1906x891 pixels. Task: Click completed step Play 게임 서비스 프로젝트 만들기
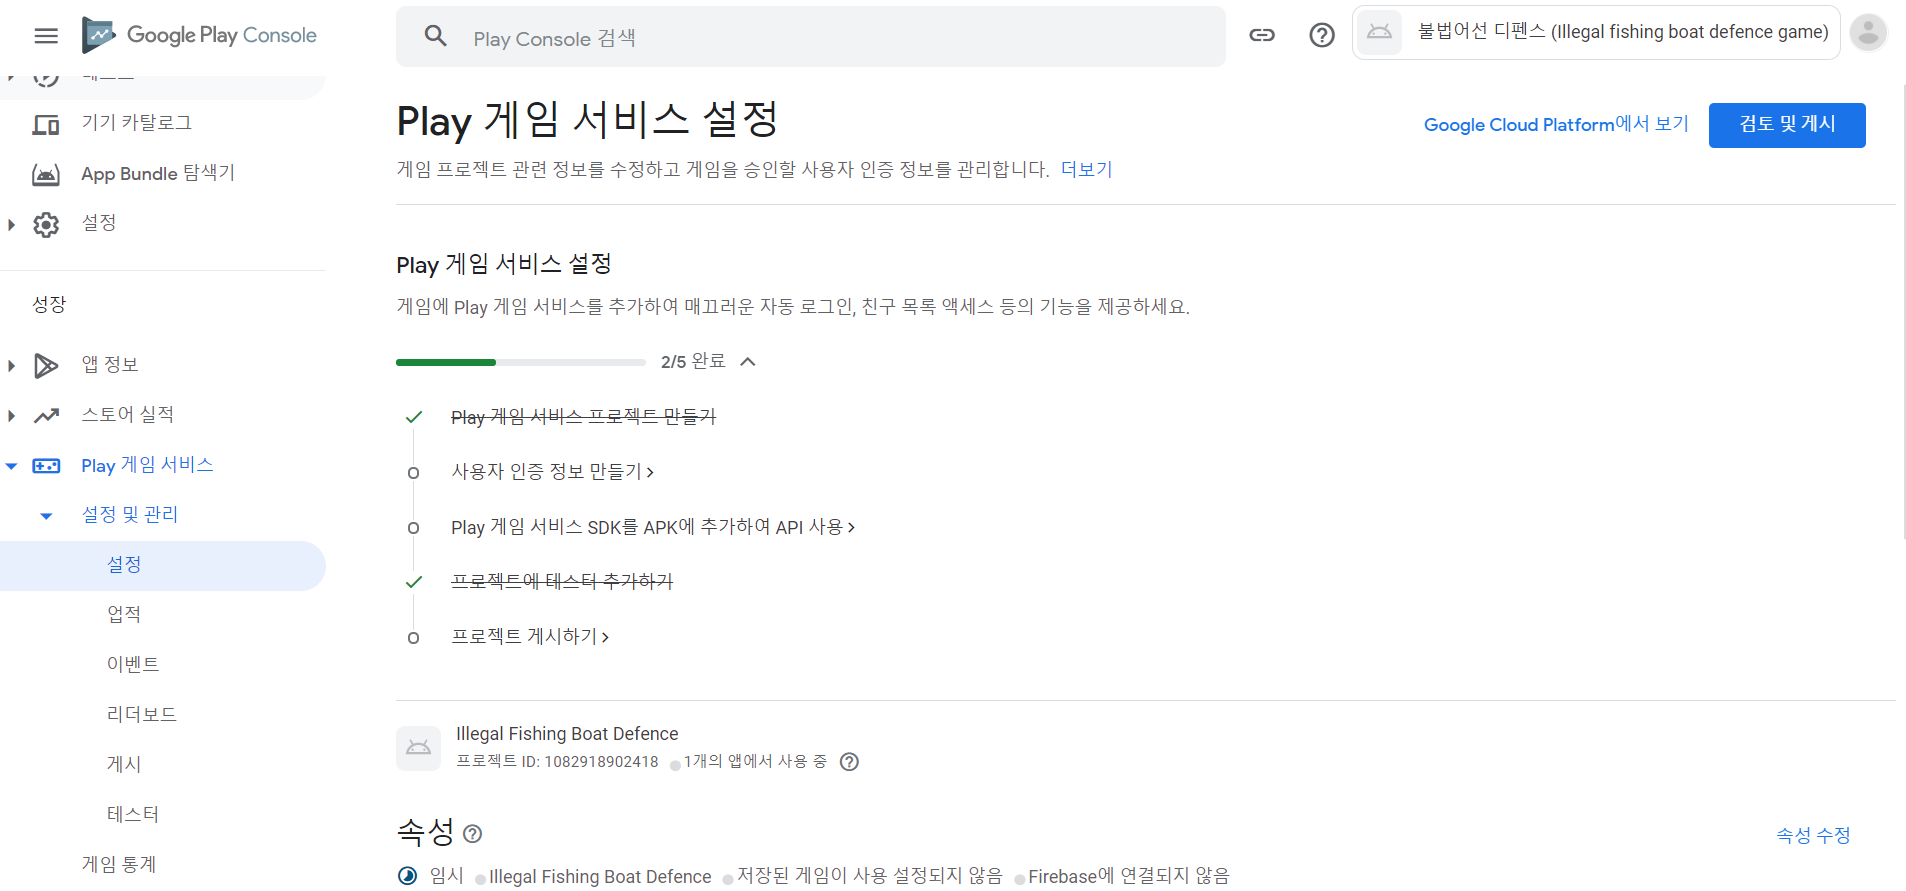point(583,417)
